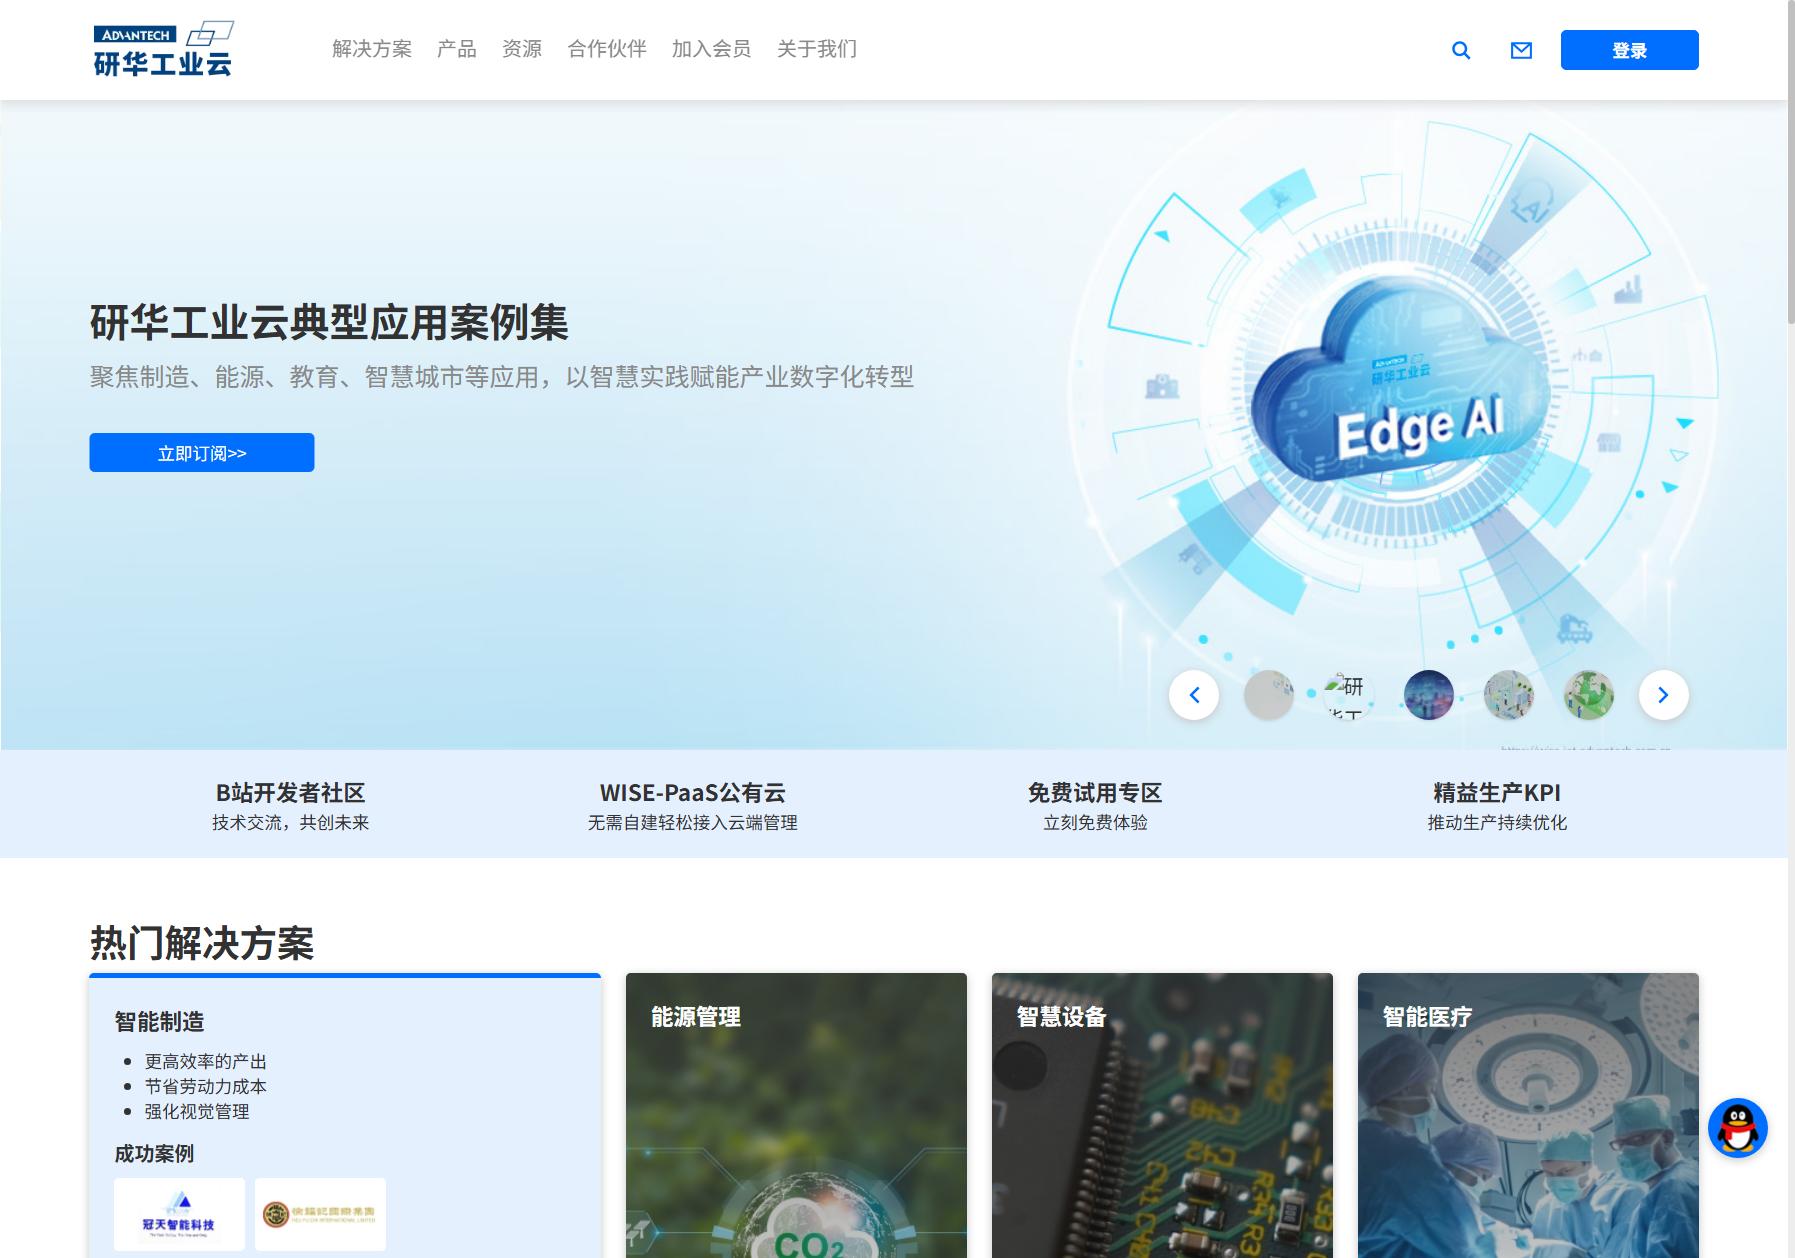The width and height of the screenshot is (1795, 1258).
Task: Click the 立即订阅>> button
Action: 202,453
